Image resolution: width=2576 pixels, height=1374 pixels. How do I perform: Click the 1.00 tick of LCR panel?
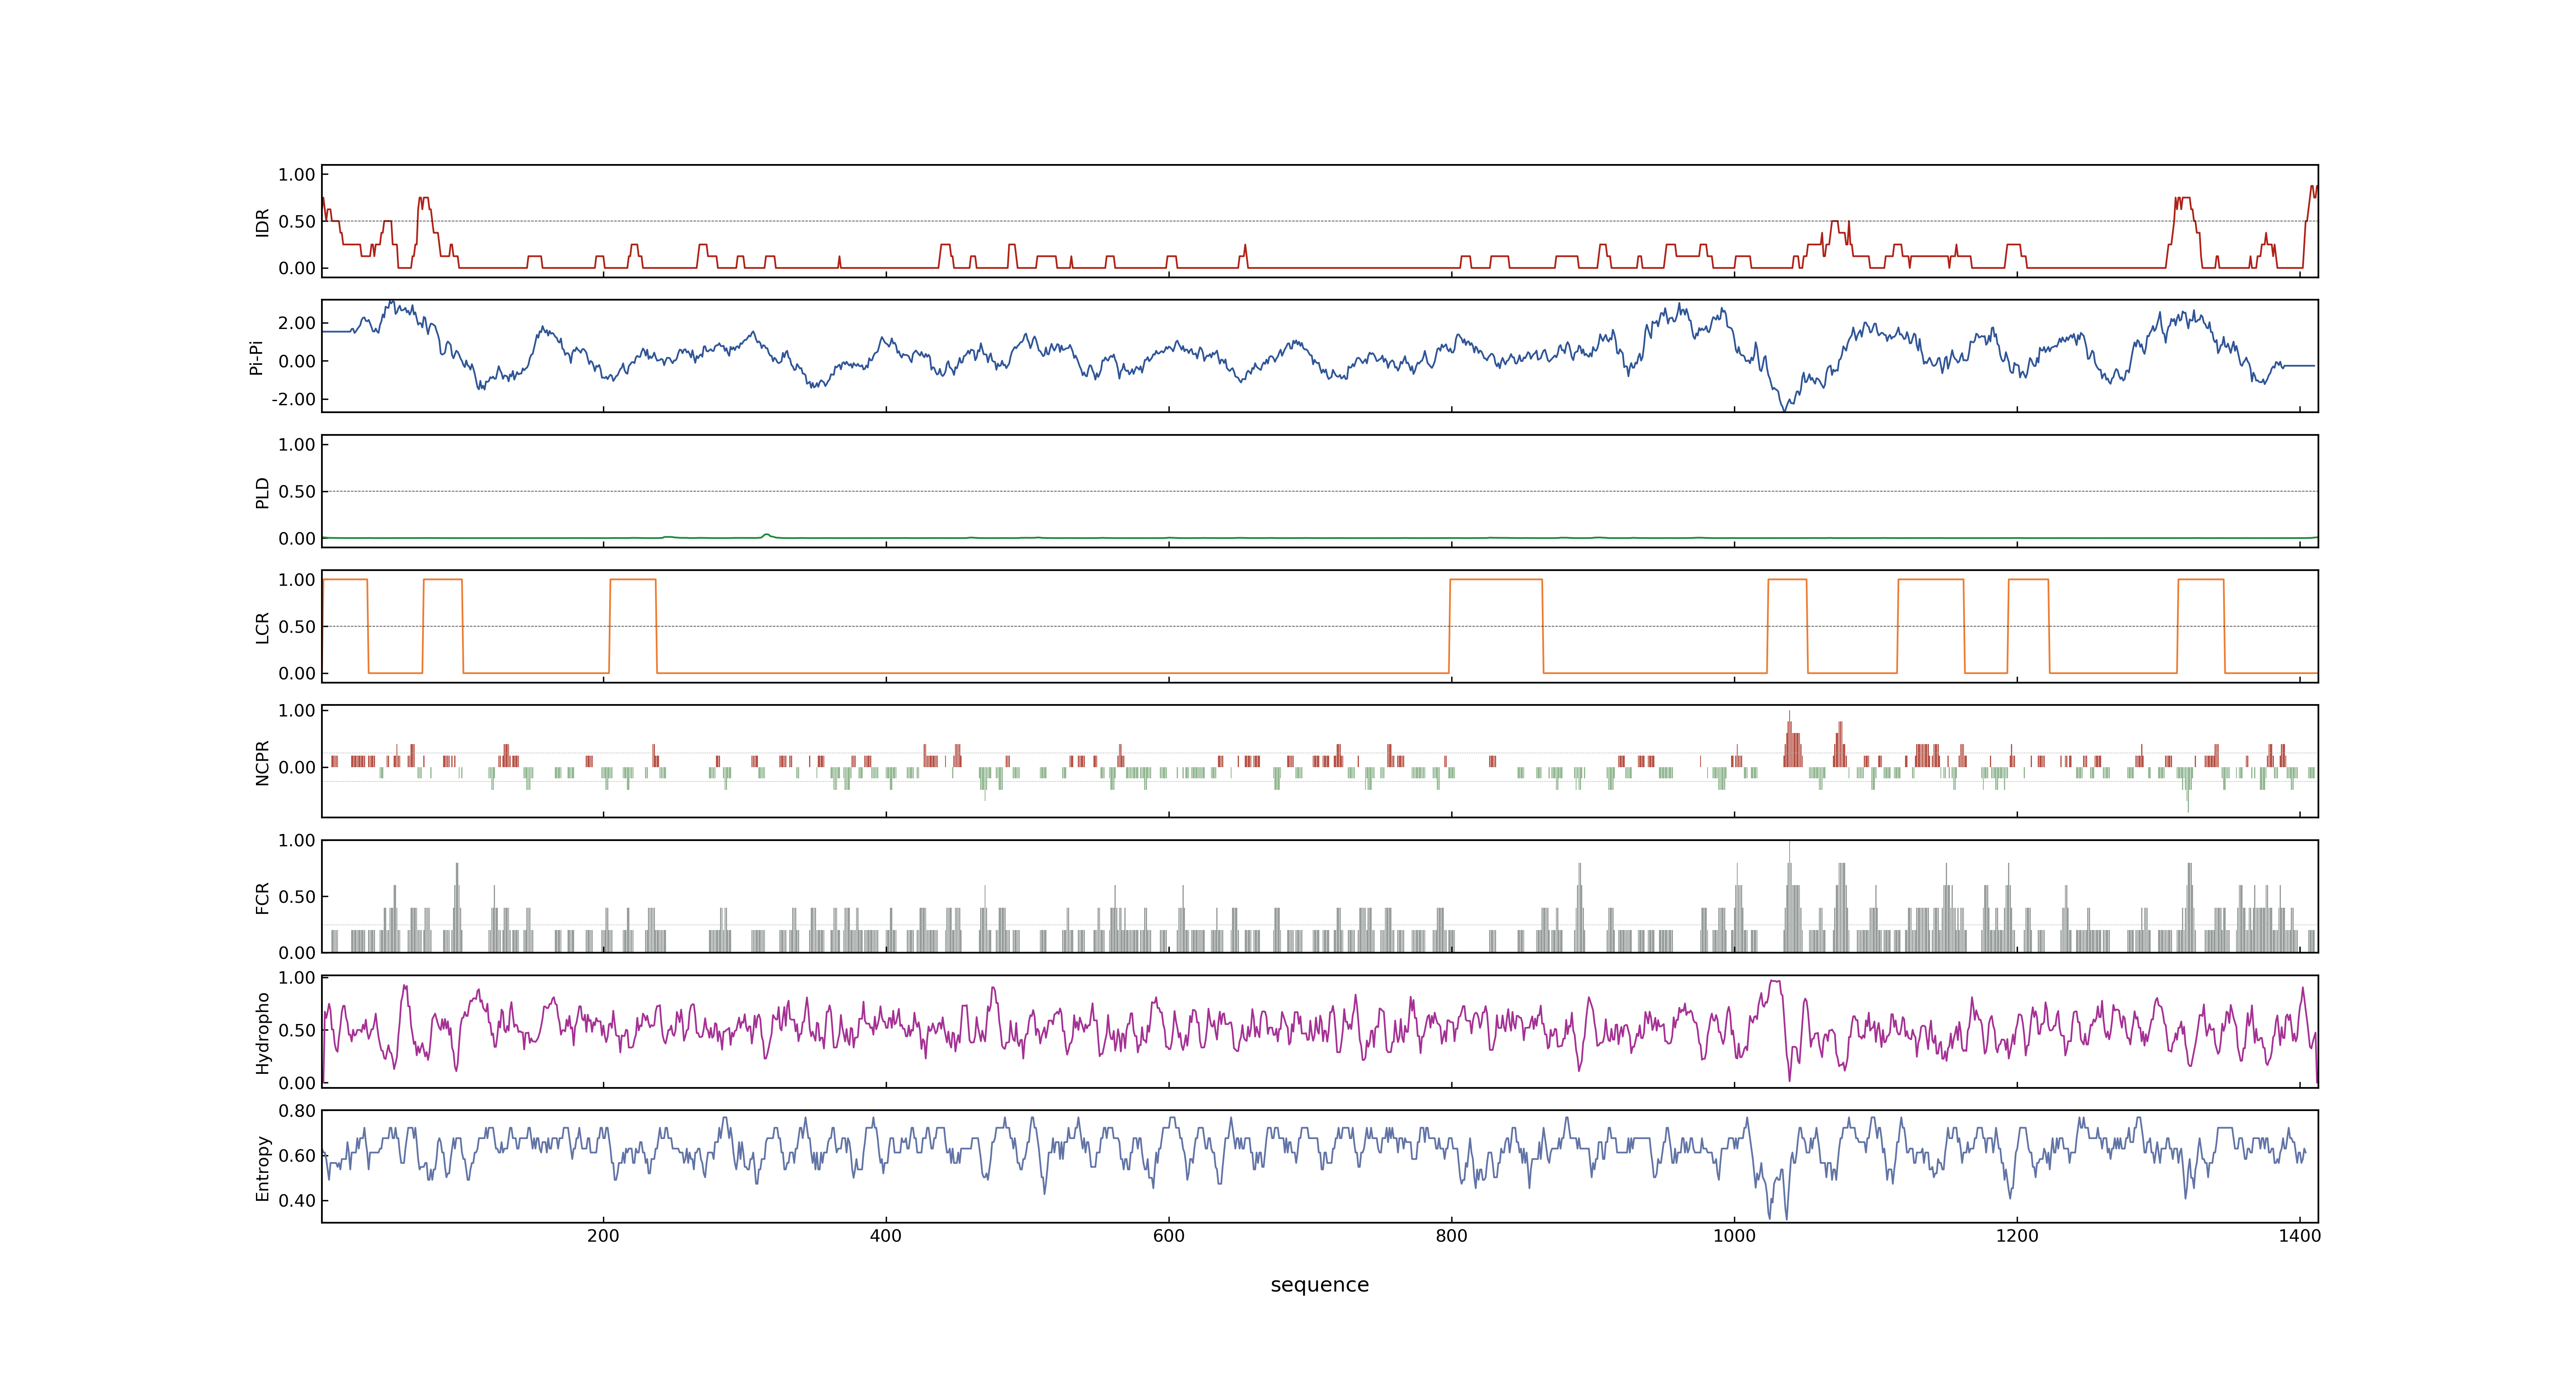297,580
